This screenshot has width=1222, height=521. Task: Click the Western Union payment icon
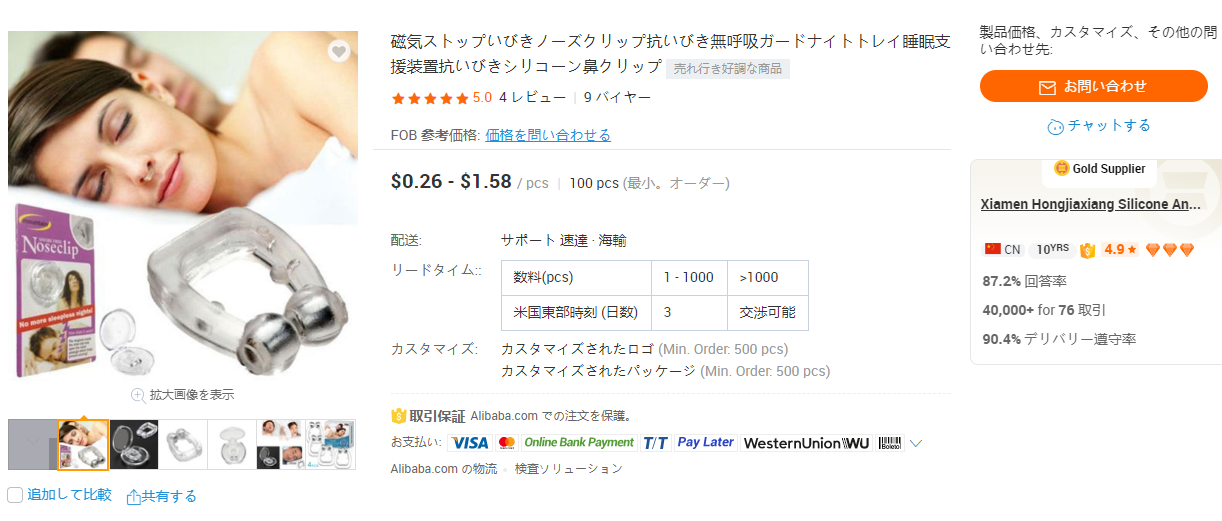[806, 443]
